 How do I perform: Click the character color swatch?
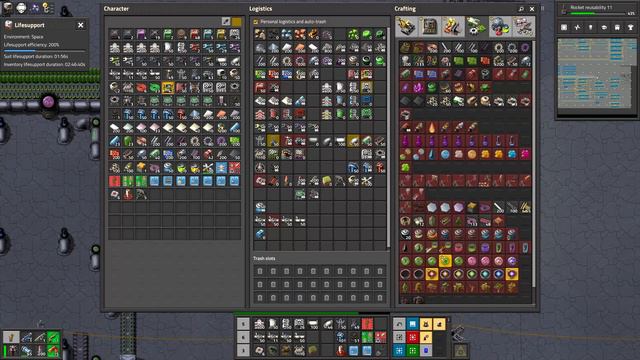tap(237, 21)
